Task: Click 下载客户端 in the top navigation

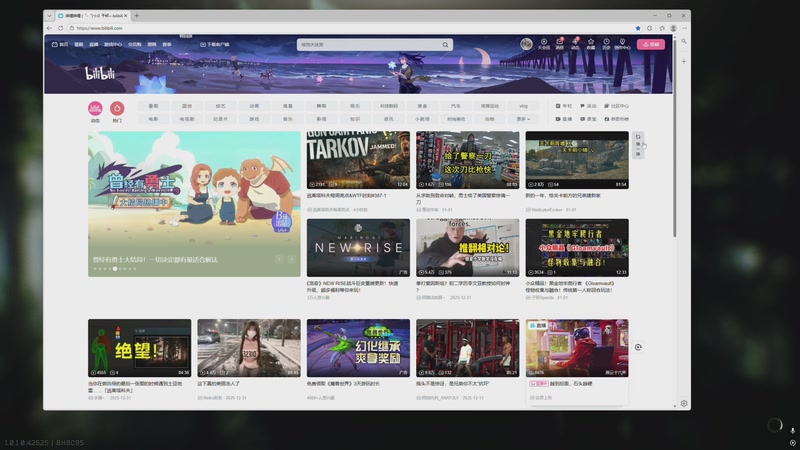Action: tap(215, 44)
